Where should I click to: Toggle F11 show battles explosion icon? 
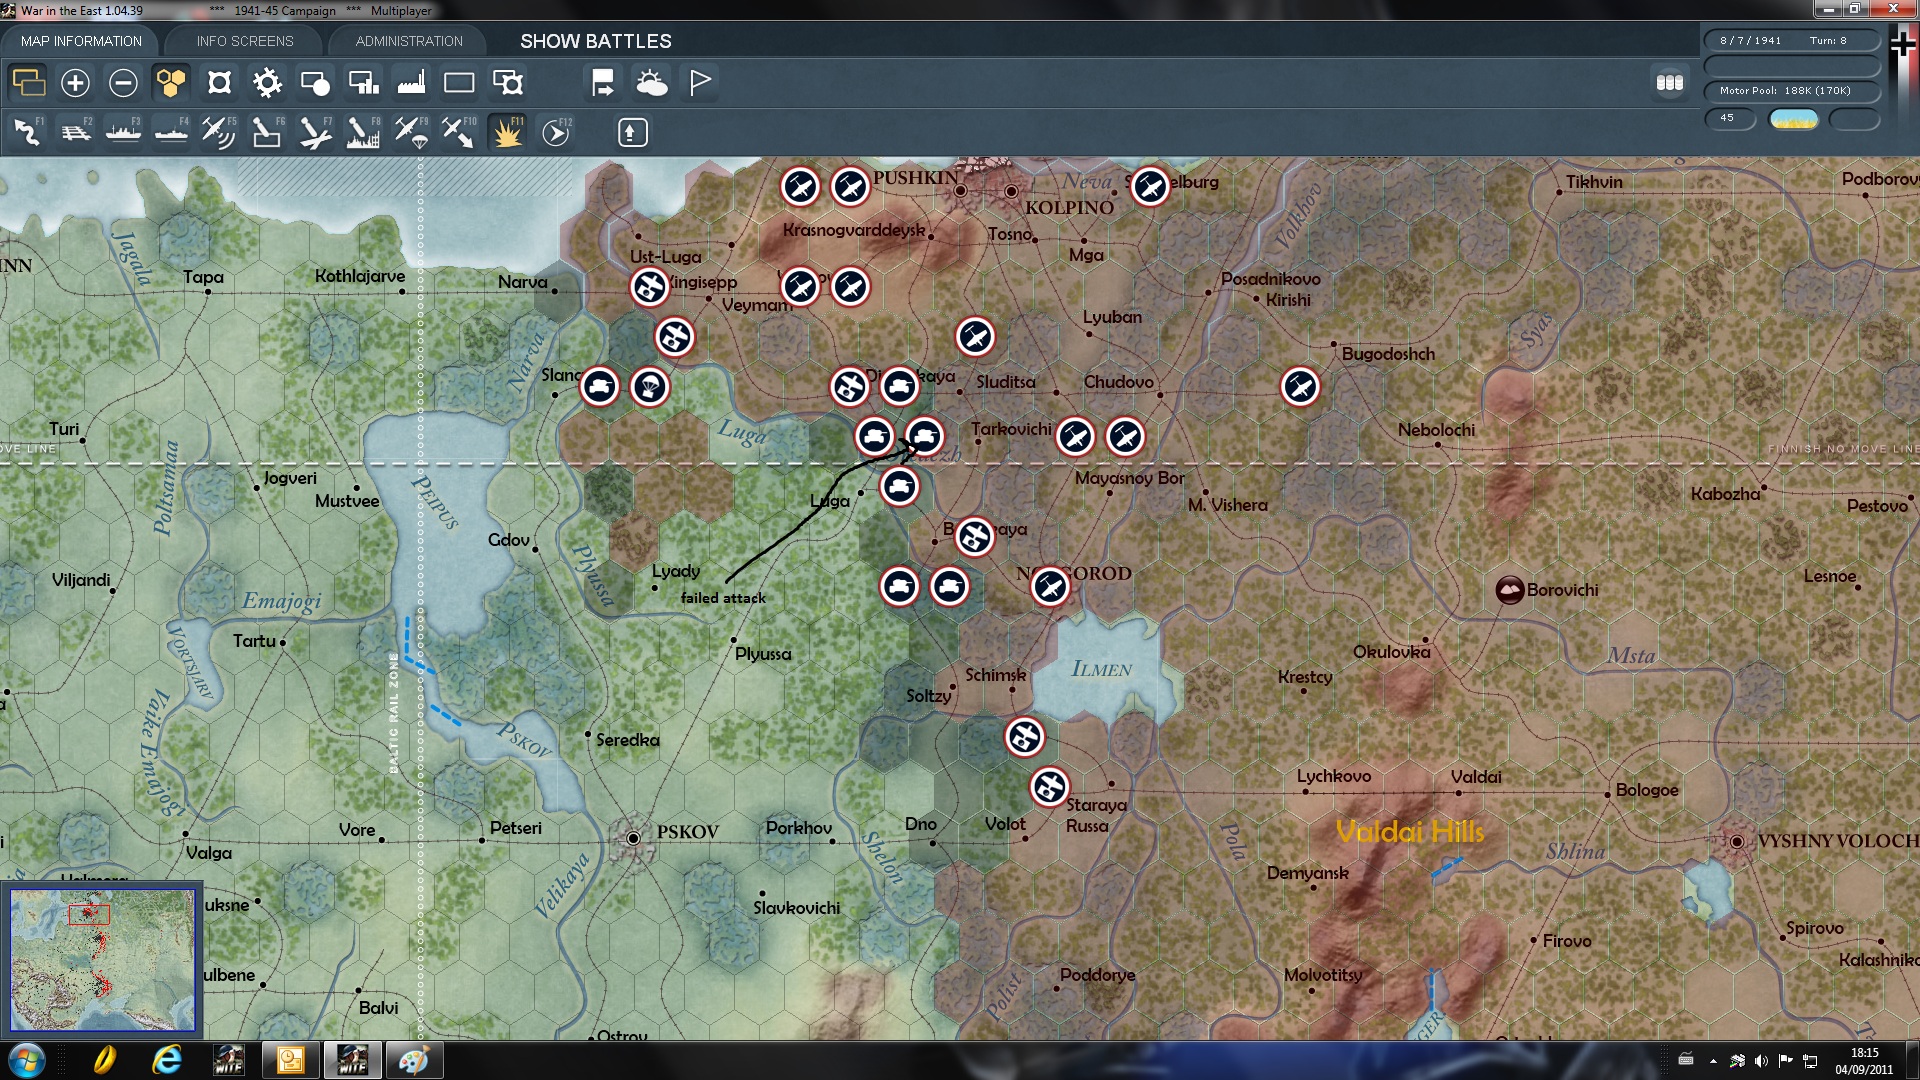[x=507, y=132]
